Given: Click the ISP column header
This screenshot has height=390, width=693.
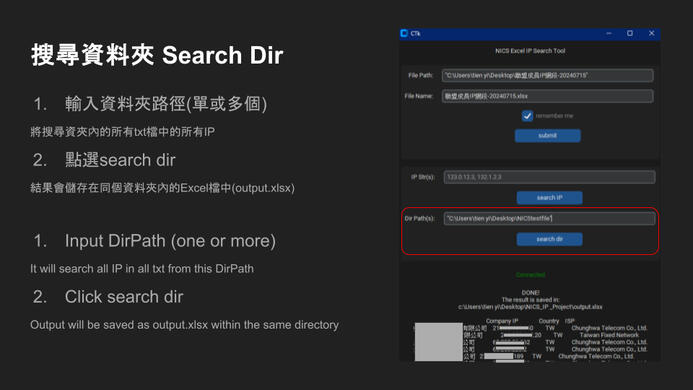Looking at the screenshot, I should pyautogui.click(x=570, y=321).
